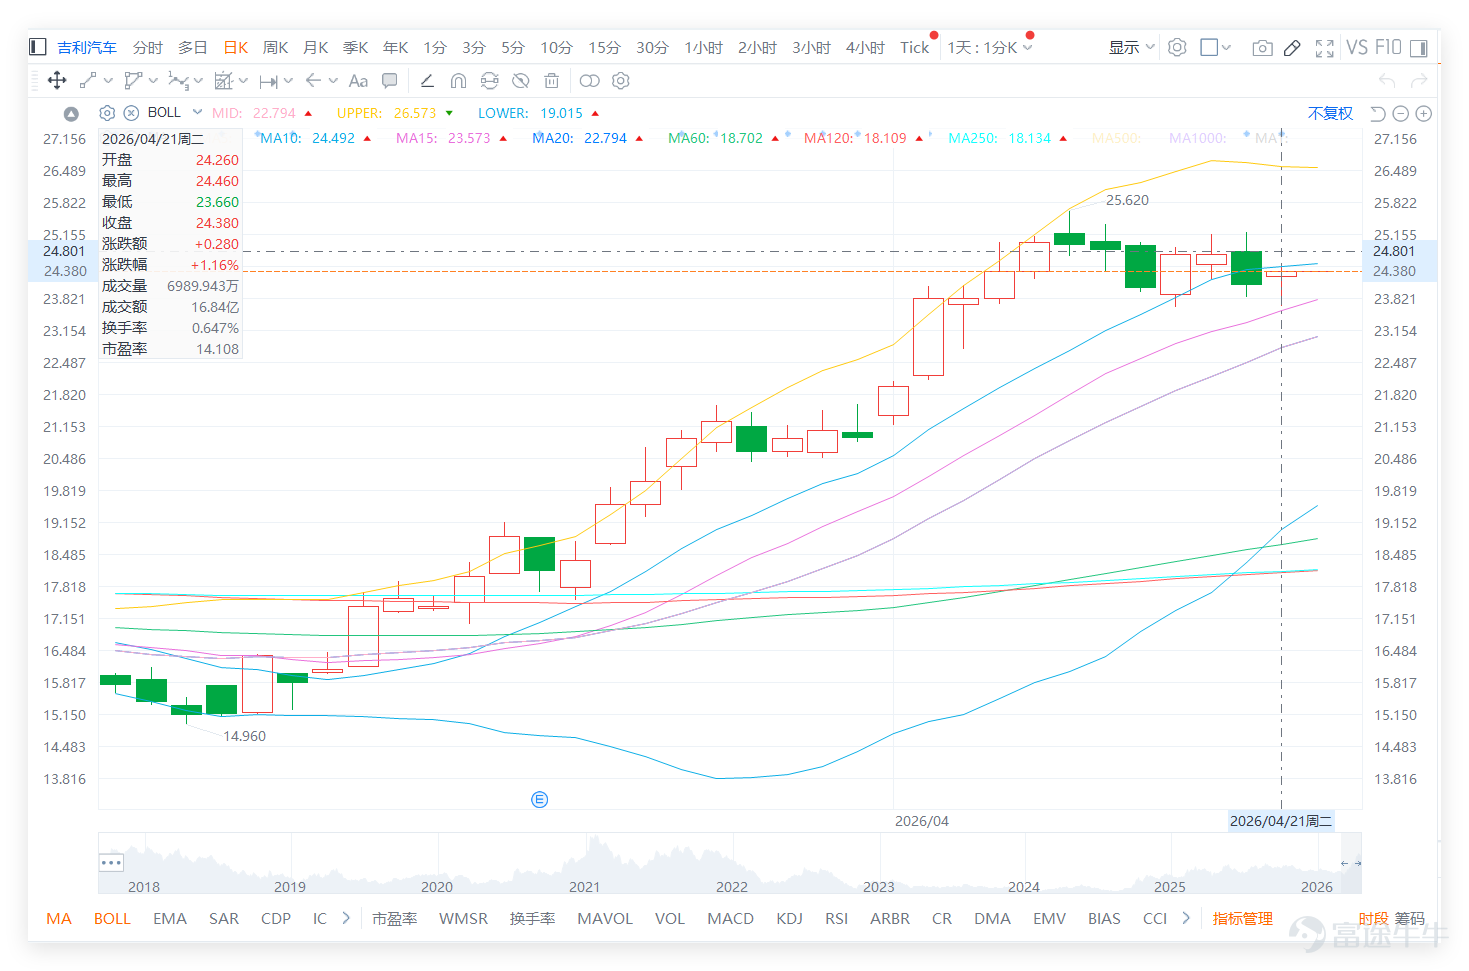The width and height of the screenshot is (1469, 971).
Task: Open chart settings gear in top bar
Action: [1177, 47]
